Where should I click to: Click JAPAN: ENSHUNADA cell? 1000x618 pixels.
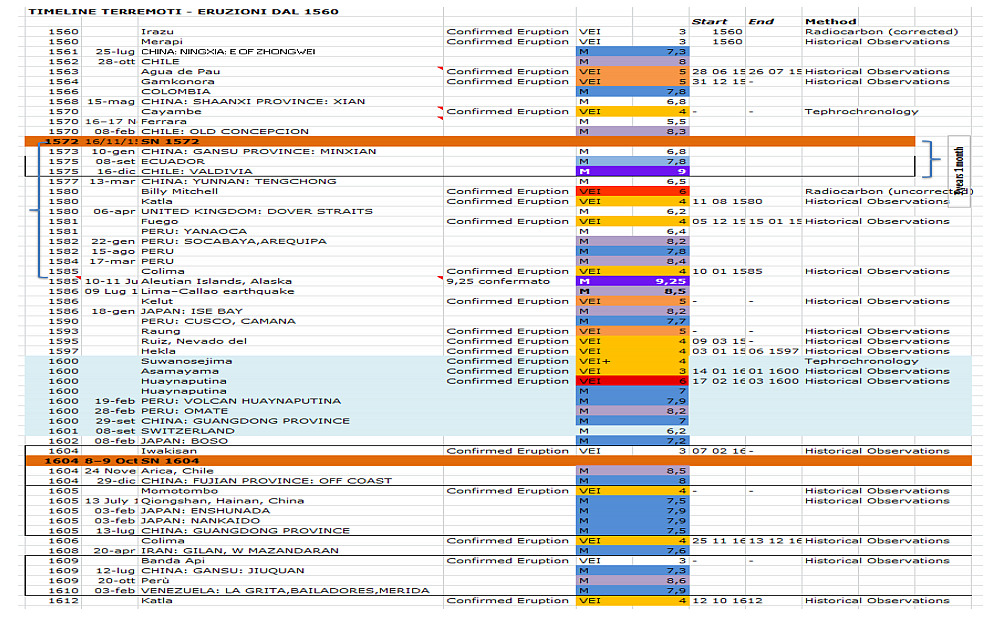(205, 511)
